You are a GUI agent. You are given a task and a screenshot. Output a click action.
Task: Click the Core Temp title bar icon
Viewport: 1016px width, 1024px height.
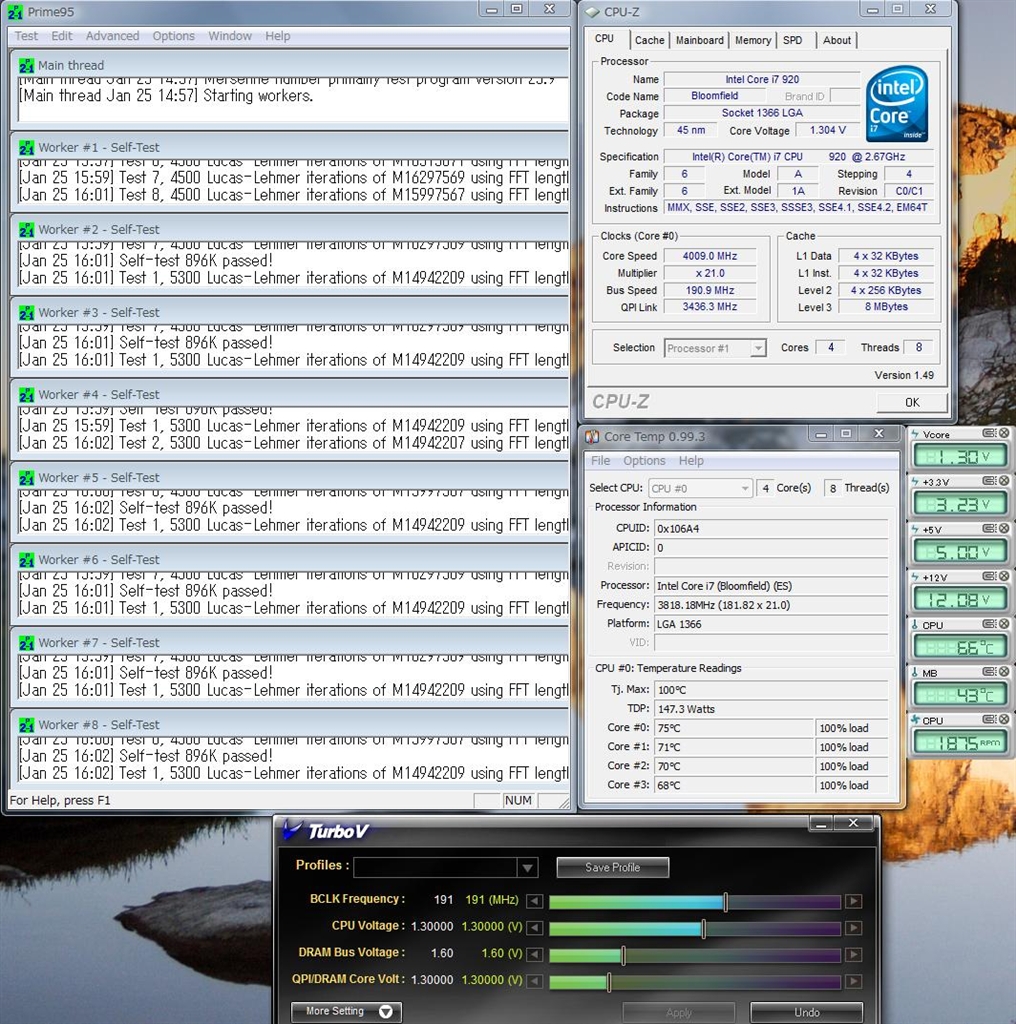pyautogui.click(x=592, y=436)
